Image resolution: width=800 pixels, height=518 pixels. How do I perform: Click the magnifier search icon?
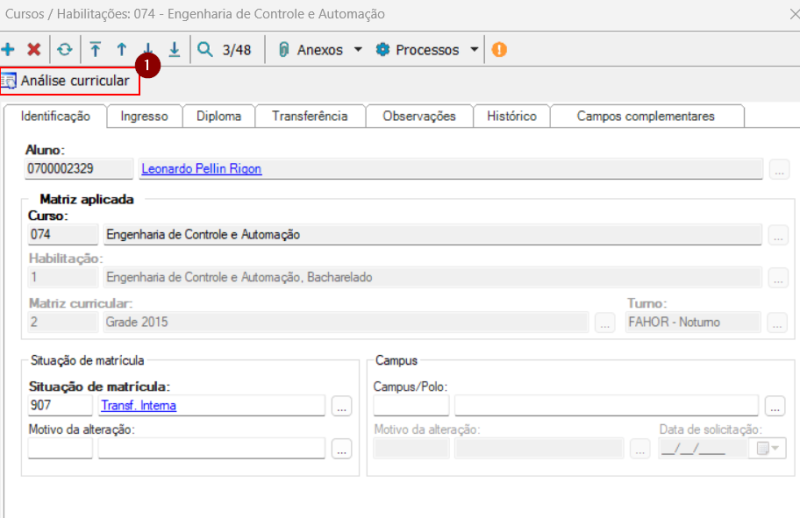(205, 50)
